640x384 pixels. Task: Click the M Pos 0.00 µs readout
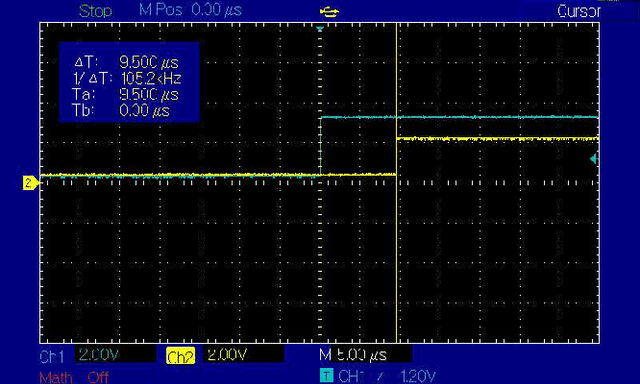coord(190,10)
